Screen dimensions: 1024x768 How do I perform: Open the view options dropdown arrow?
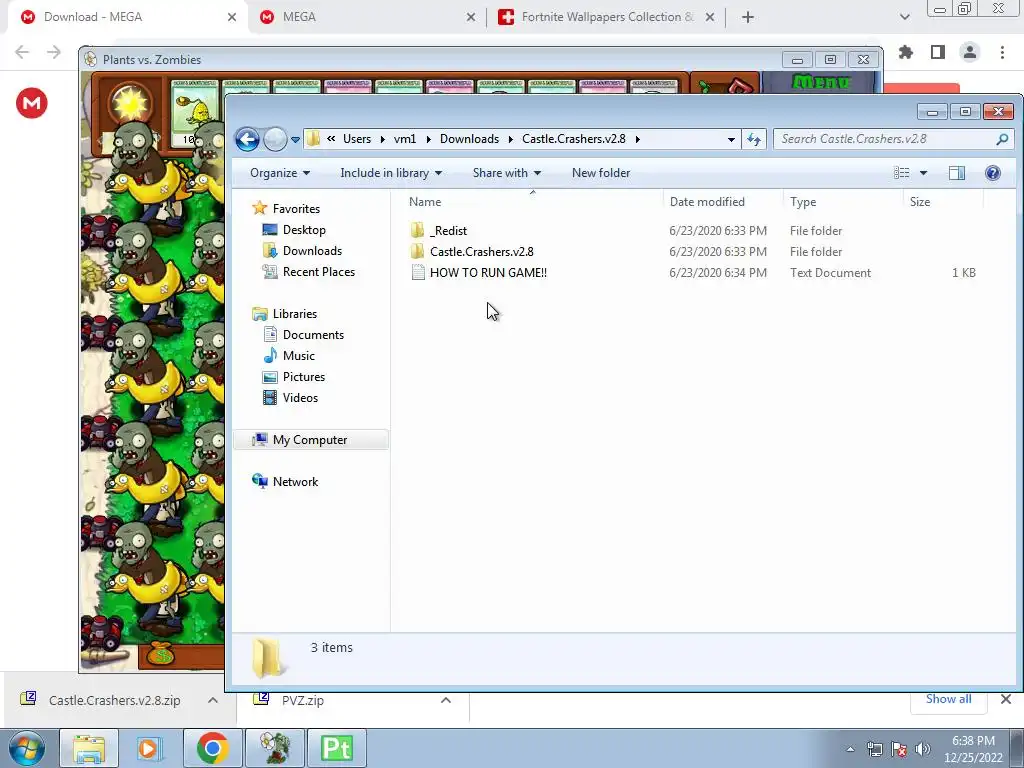point(923,173)
